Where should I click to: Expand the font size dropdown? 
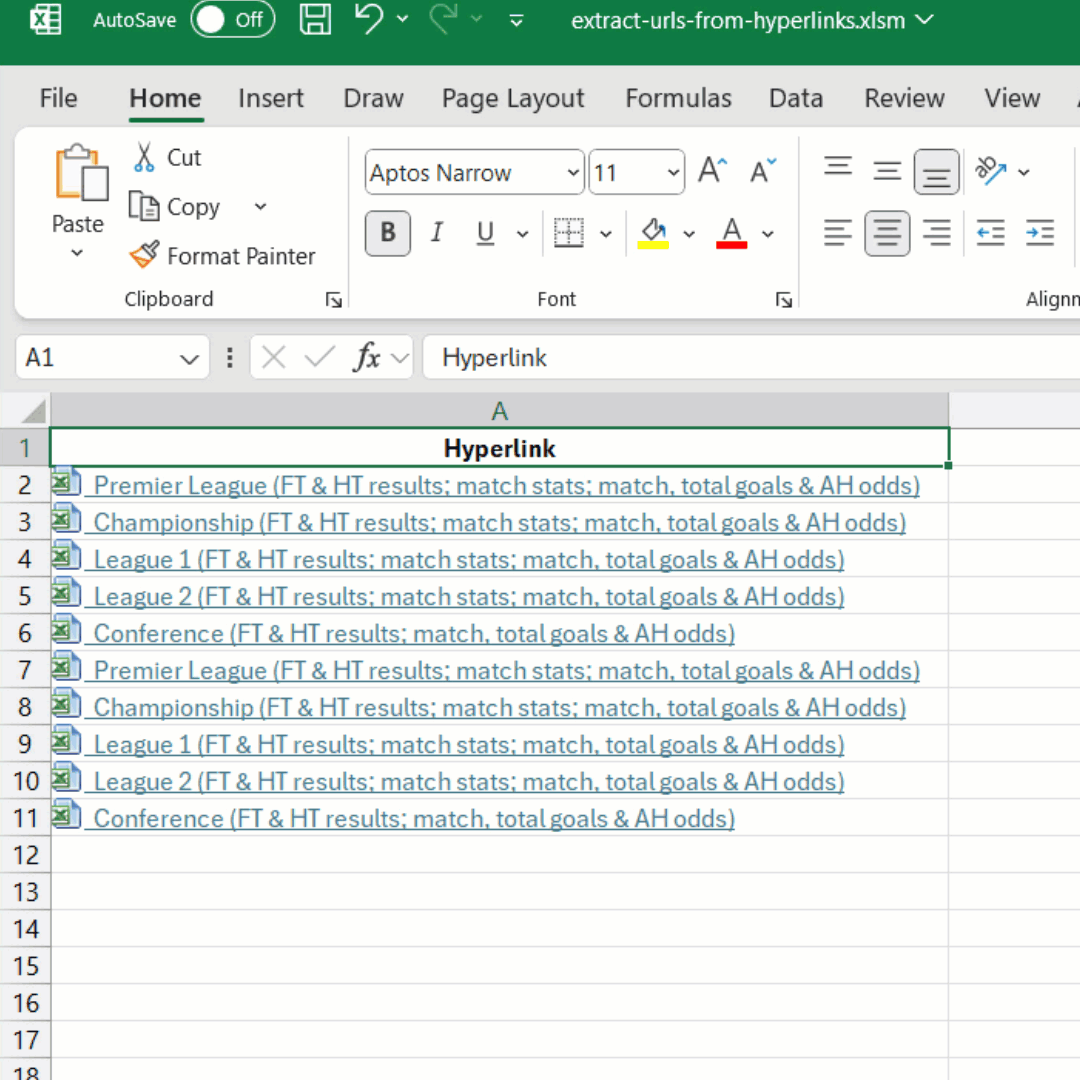pyautogui.click(x=674, y=173)
